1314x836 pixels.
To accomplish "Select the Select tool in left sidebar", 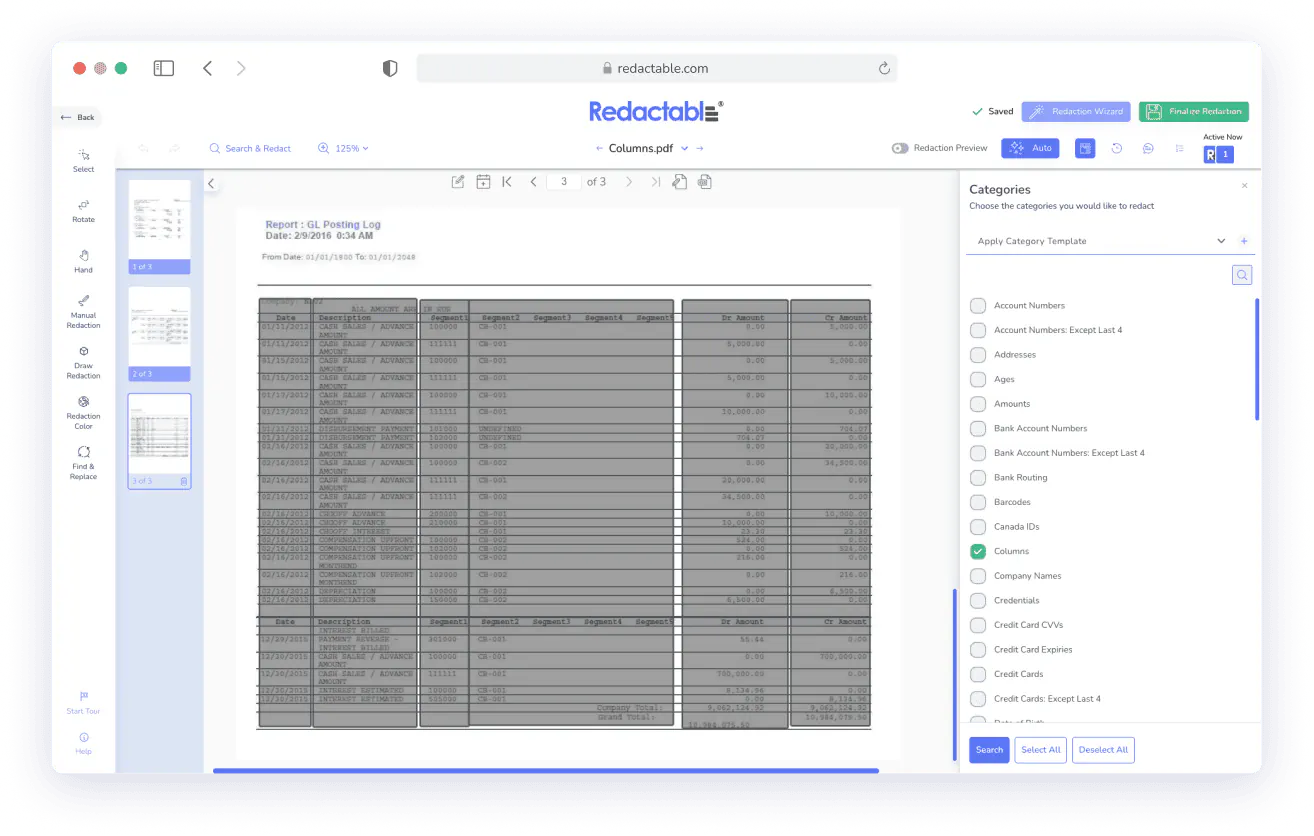I will 84,160.
